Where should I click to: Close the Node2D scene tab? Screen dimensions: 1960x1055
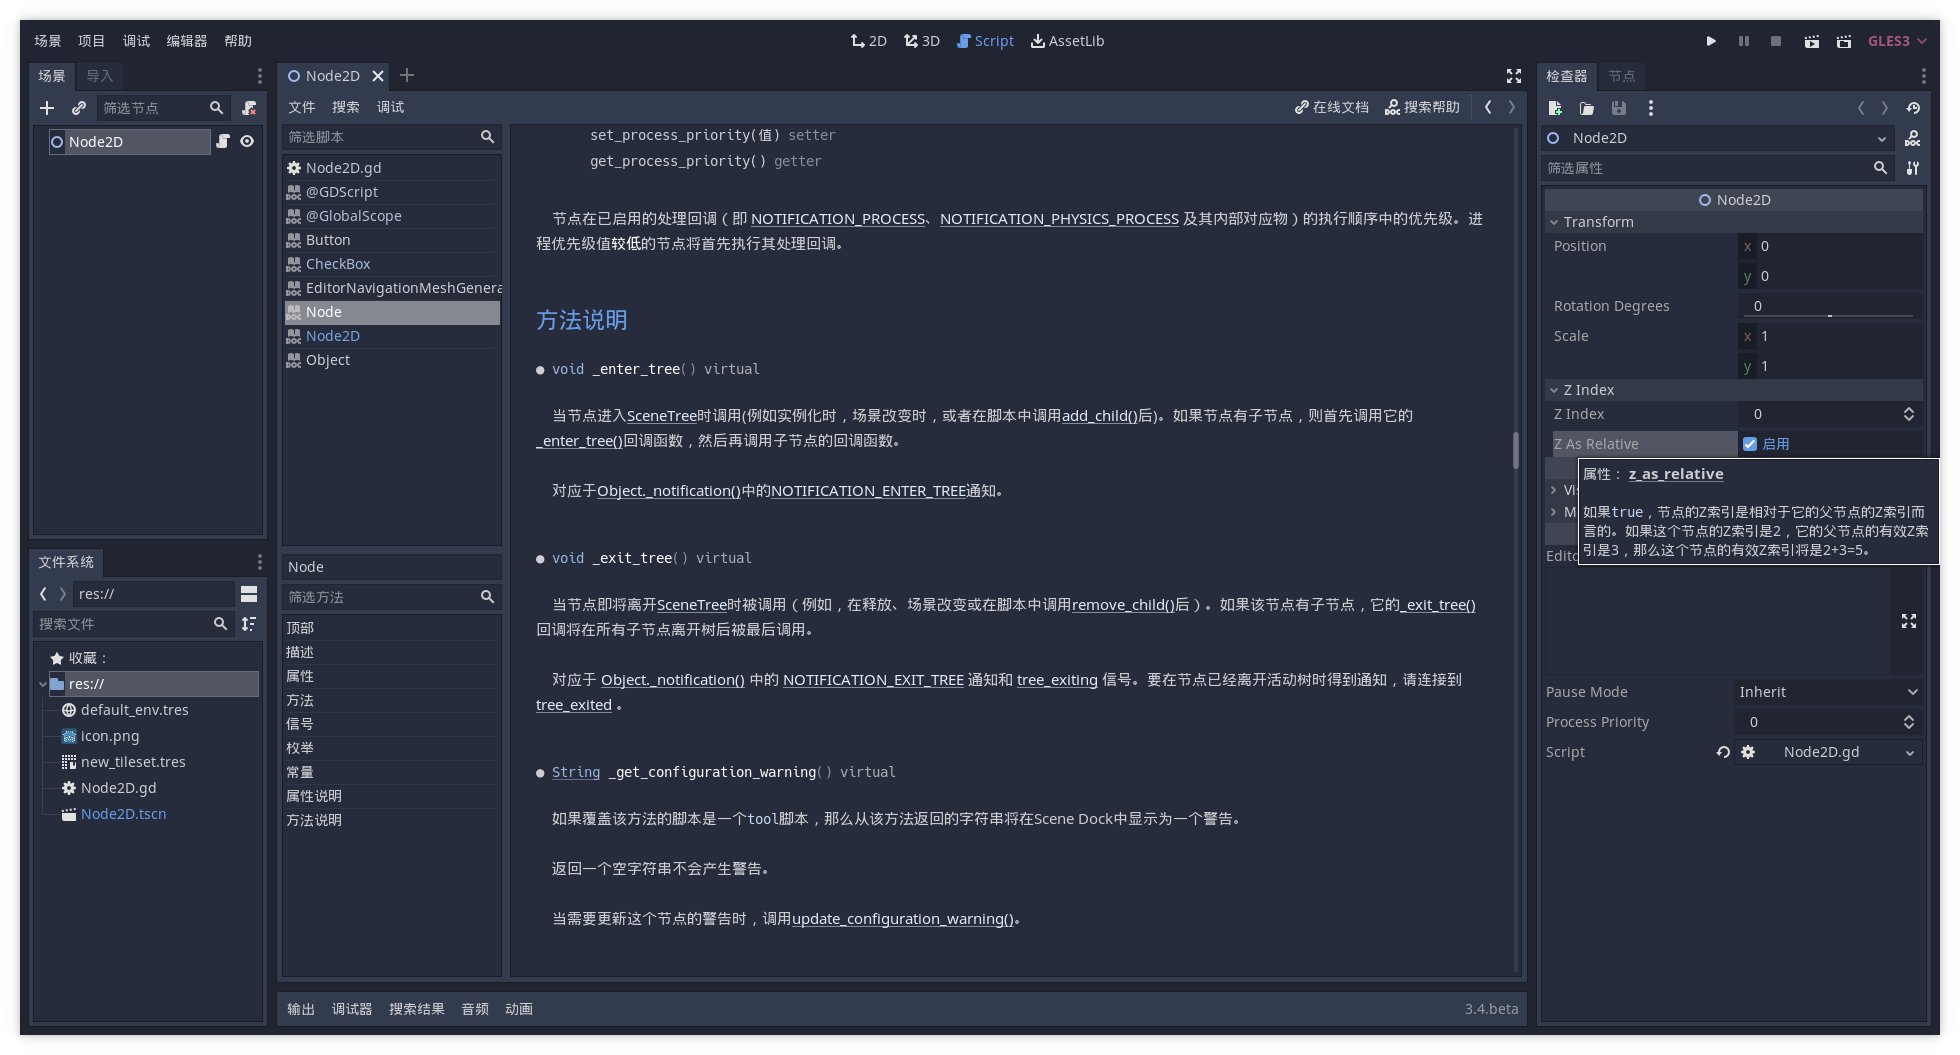coord(378,76)
